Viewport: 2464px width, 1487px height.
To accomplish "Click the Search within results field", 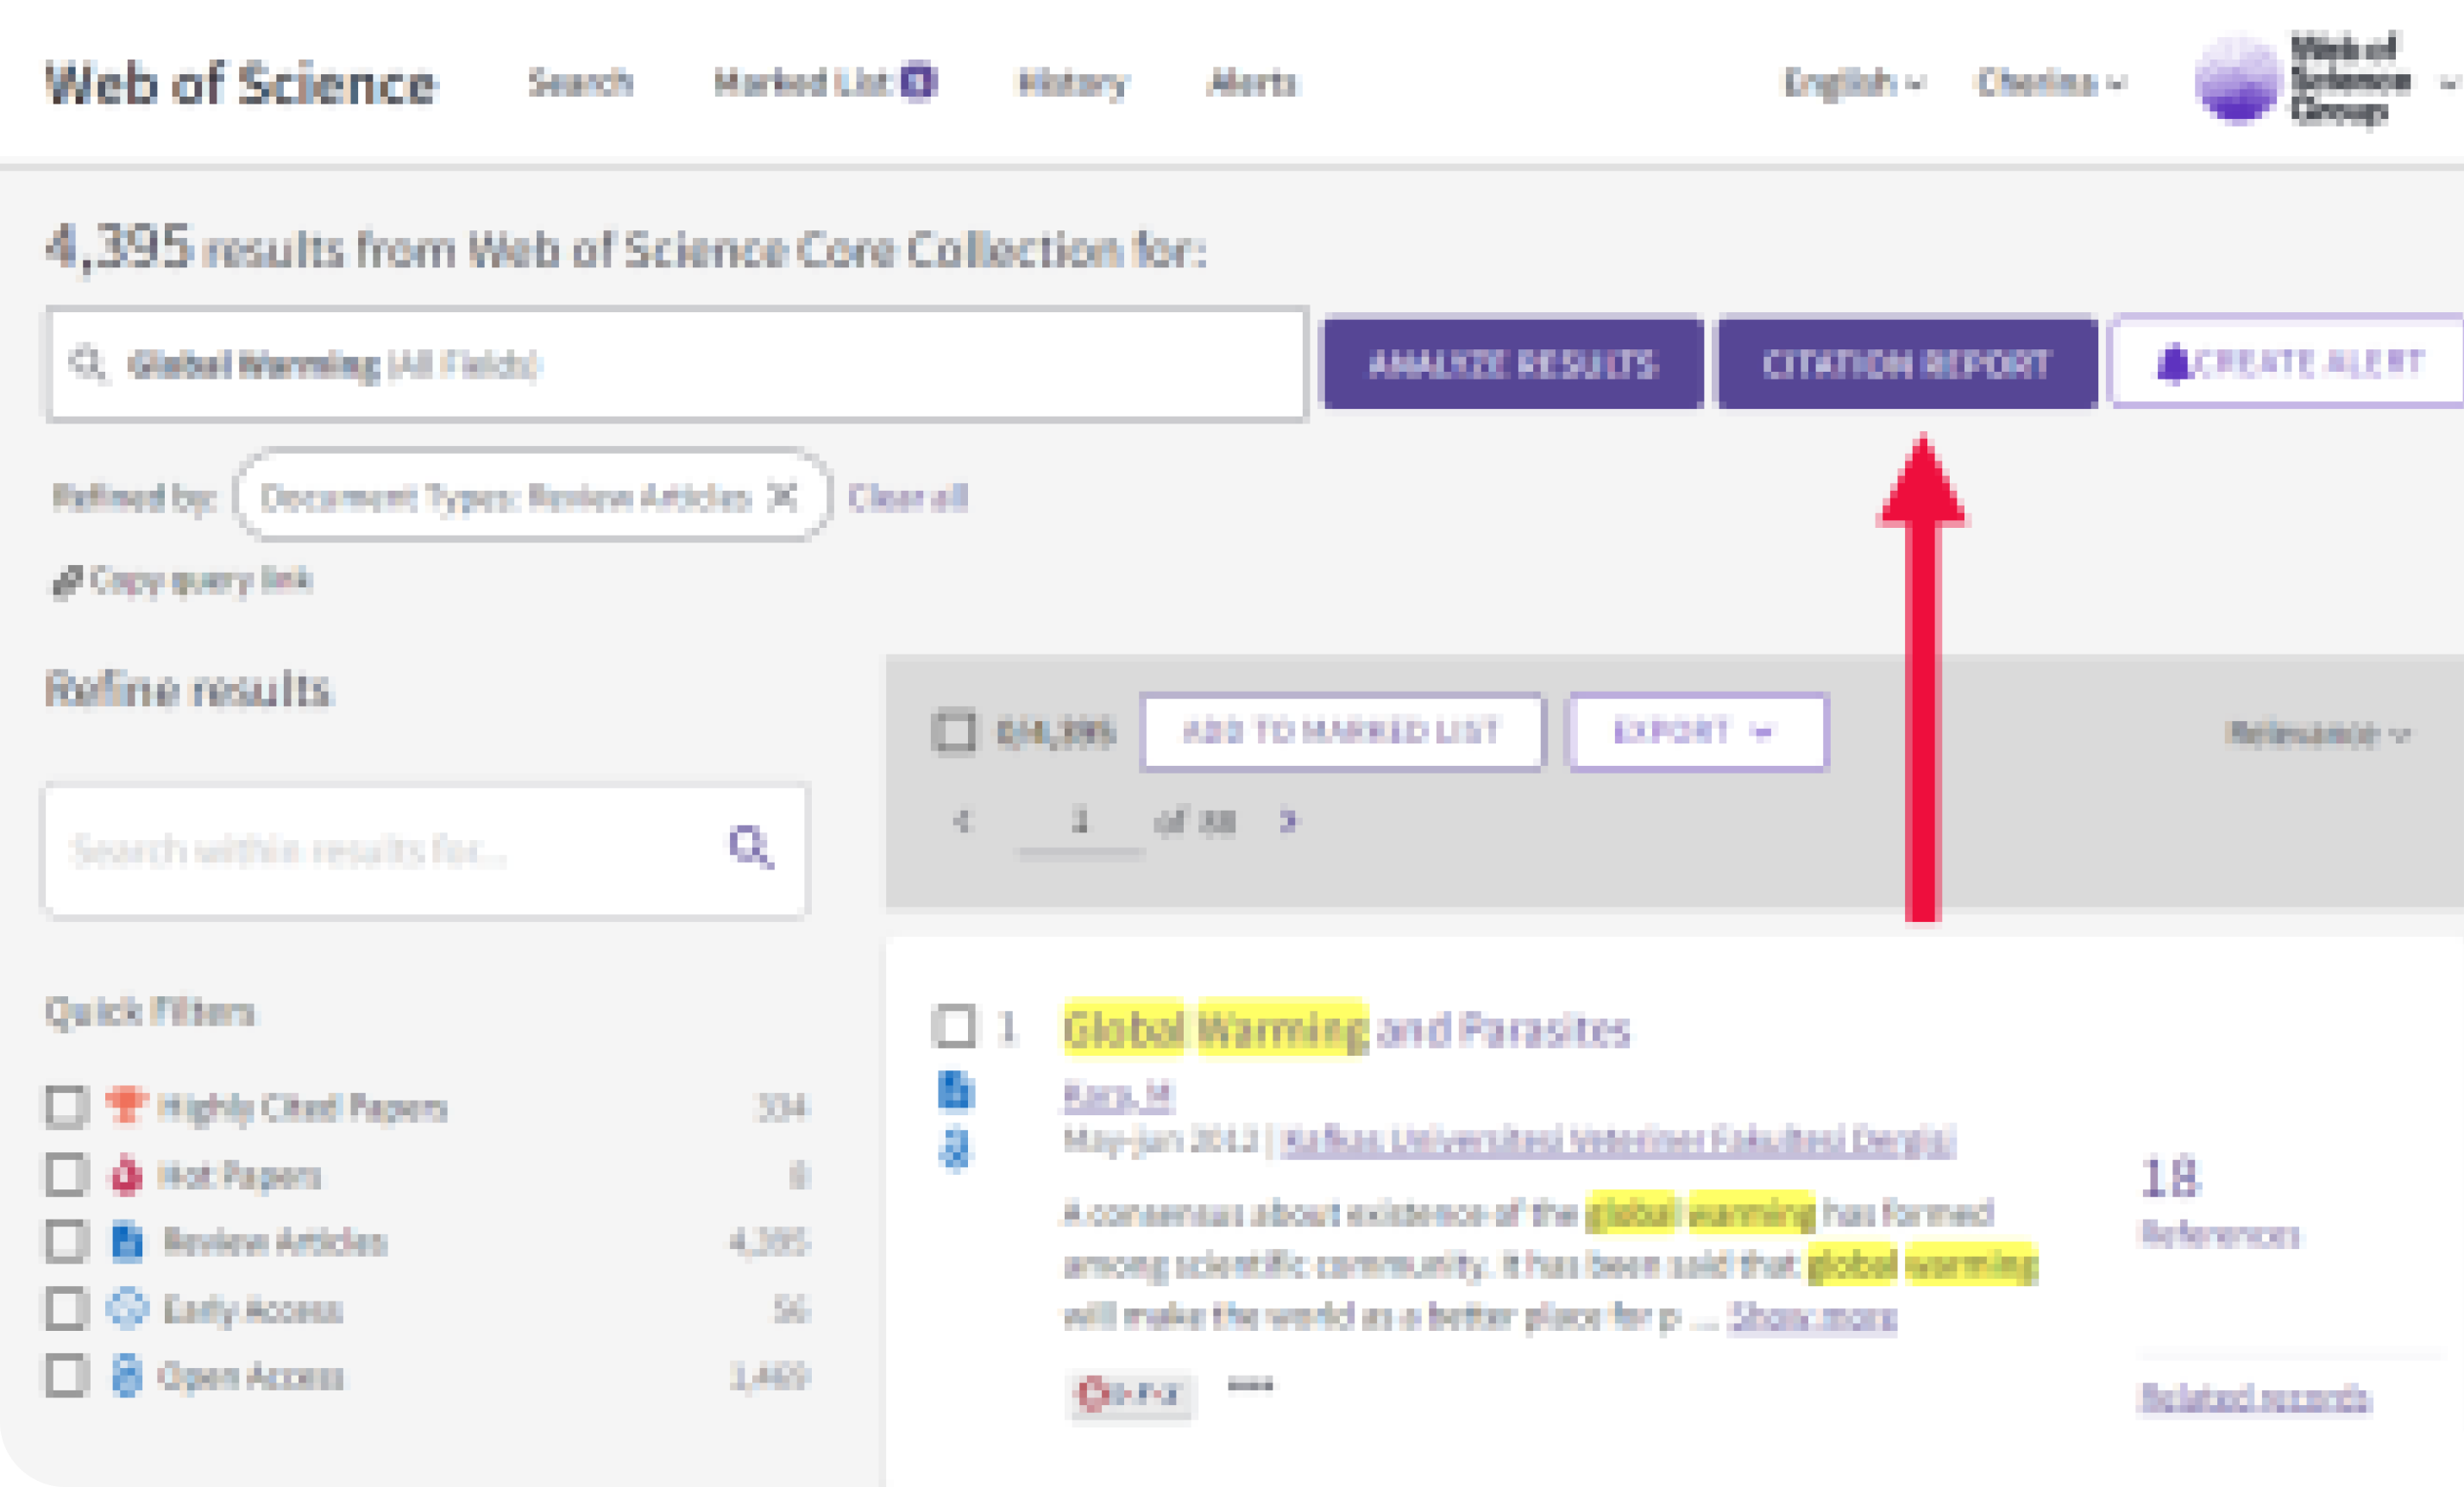I will (x=380, y=850).
